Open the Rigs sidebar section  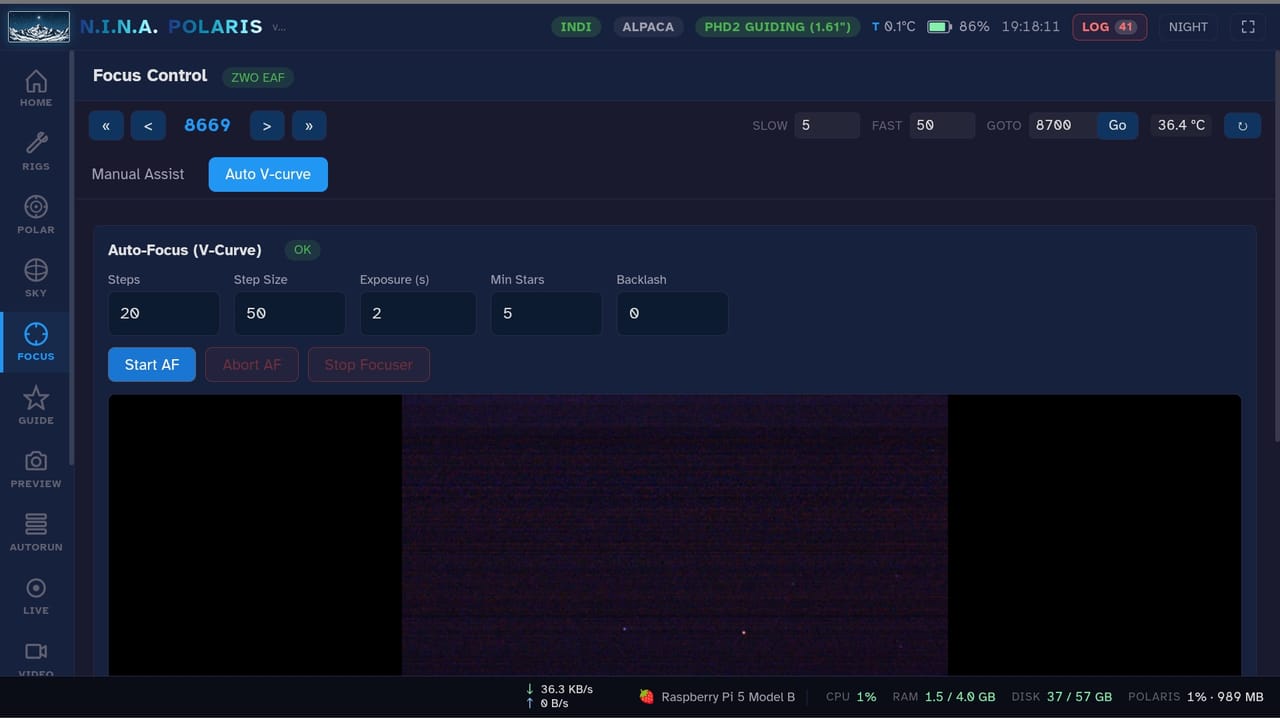click(36, 152)
